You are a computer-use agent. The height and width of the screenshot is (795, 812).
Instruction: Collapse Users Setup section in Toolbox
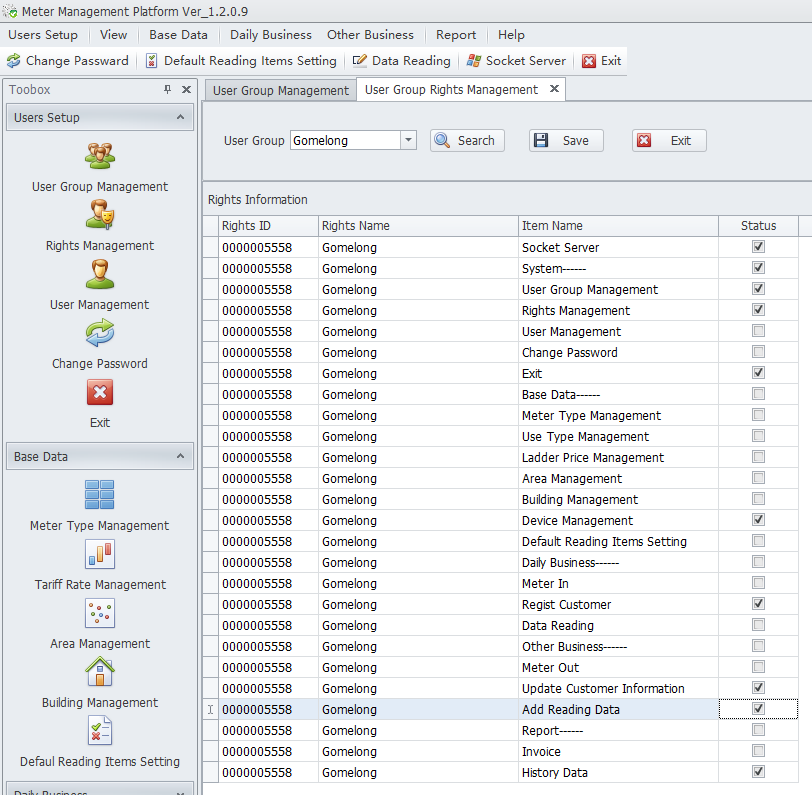[180, 117]
